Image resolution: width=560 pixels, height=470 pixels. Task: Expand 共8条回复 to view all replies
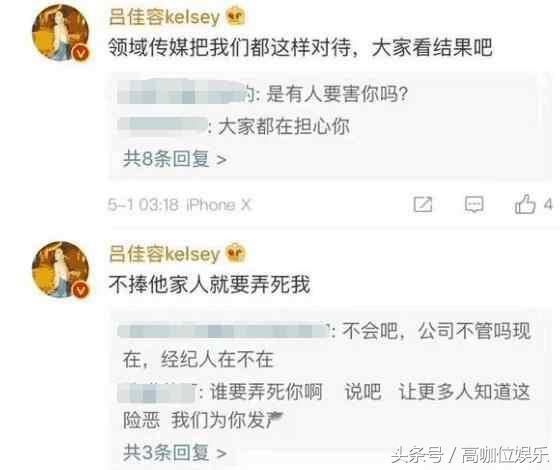(x=175, y=159)
